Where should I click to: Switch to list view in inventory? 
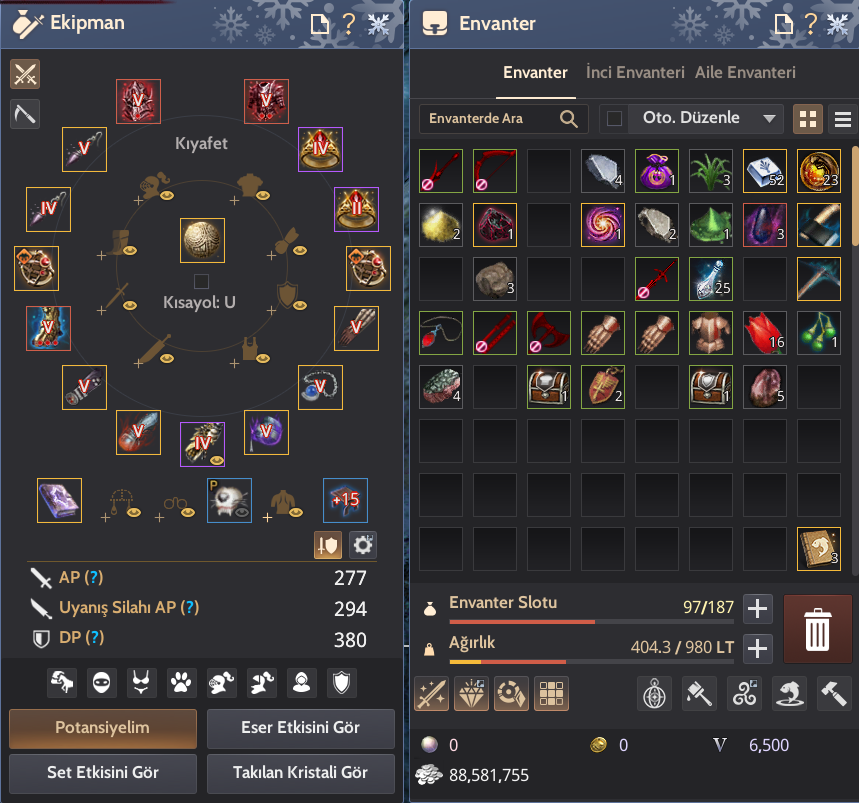coord(843,119)
